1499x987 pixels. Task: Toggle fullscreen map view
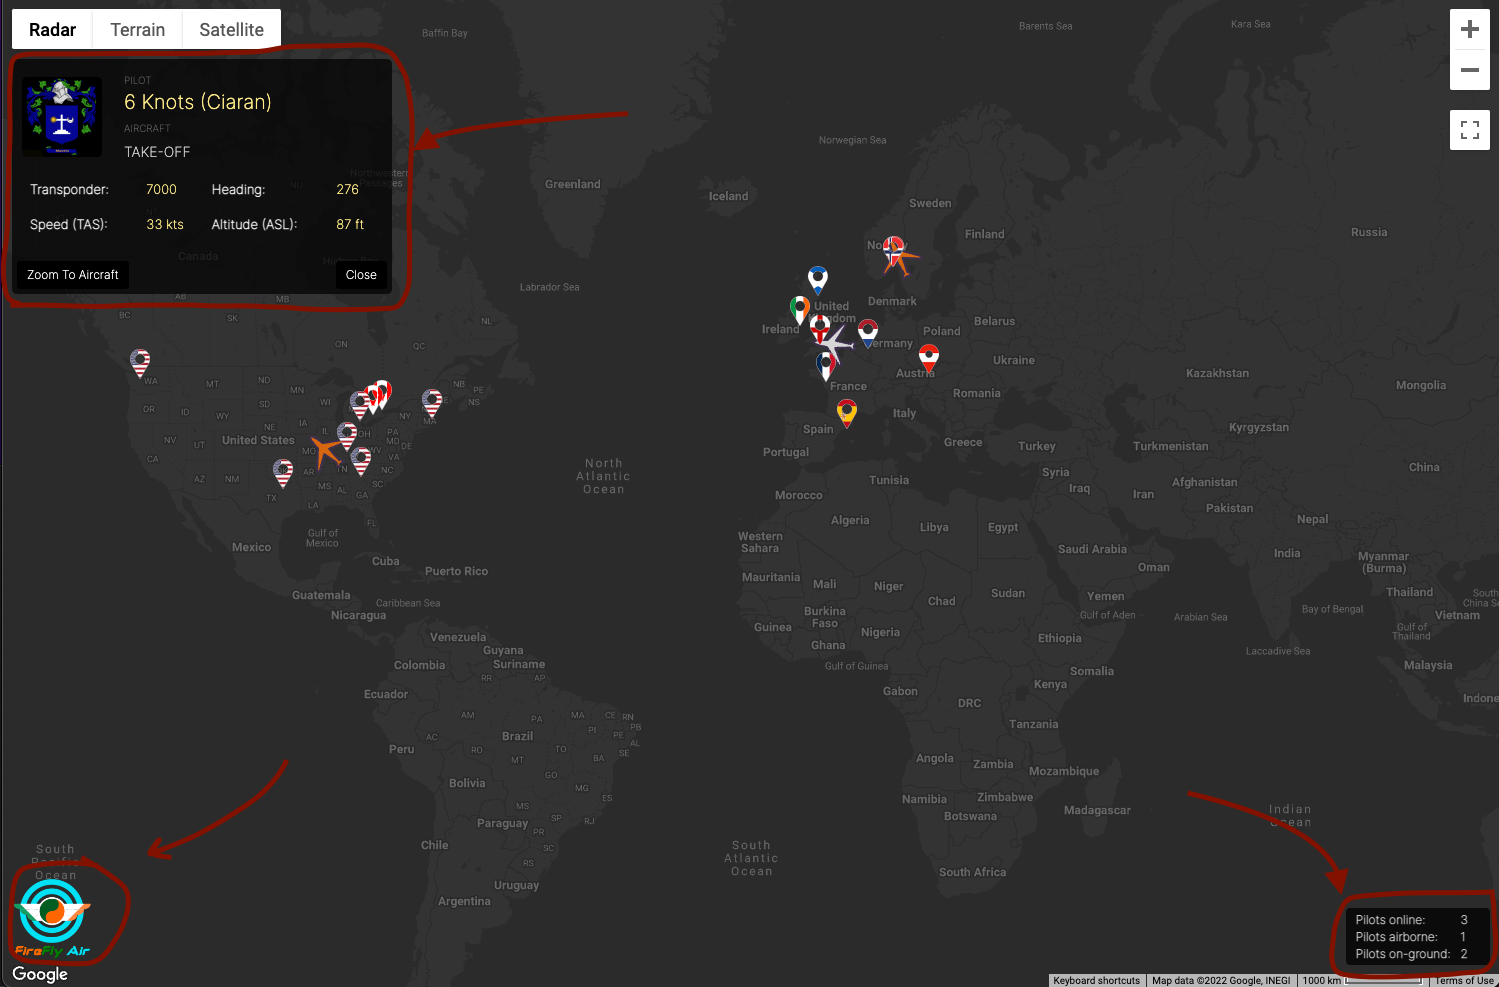[x=1469, y=130]
